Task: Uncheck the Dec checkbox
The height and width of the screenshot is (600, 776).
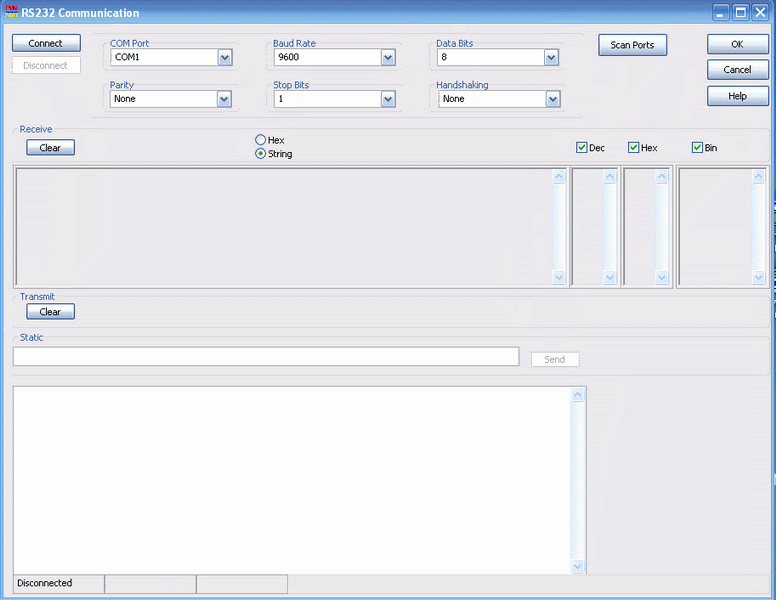Action: pyautogui.click(x=582, y=148)
